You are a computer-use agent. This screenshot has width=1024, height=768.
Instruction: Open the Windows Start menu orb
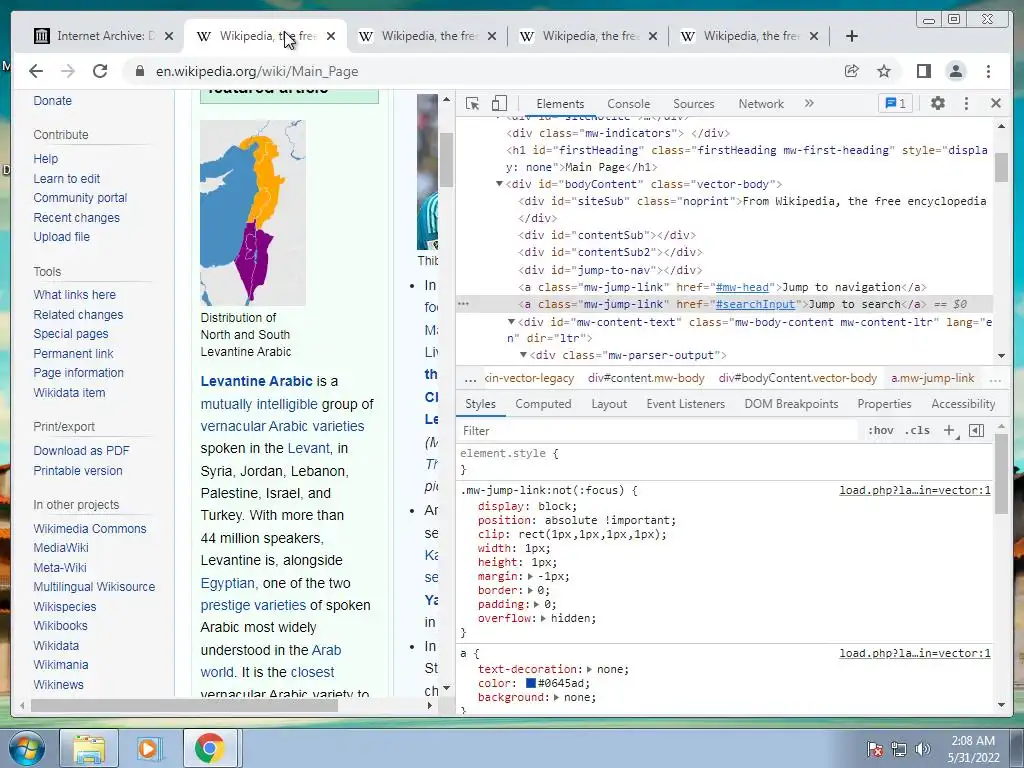pyautogui.click(x=27, y=748)
